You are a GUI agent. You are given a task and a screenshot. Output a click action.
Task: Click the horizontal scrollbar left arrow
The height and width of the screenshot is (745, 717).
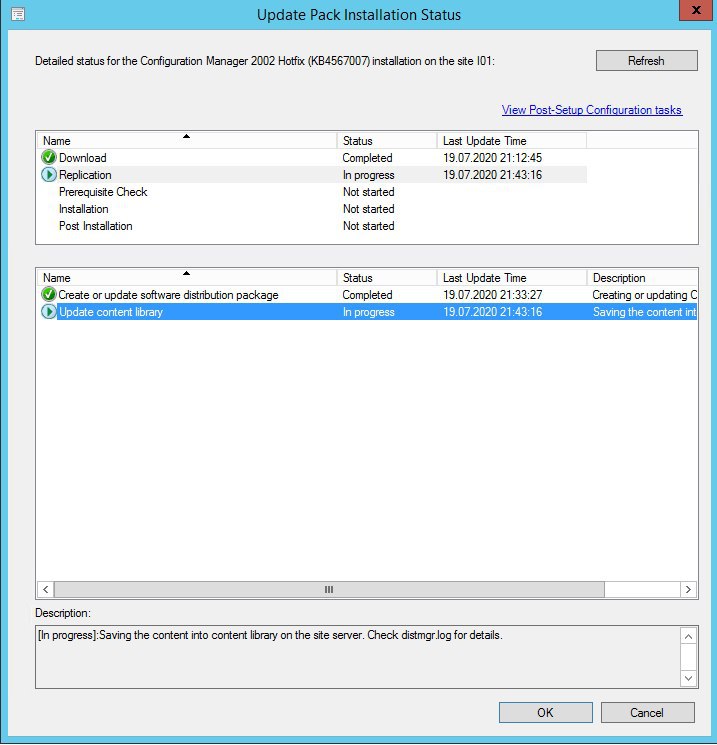(46, 589)
